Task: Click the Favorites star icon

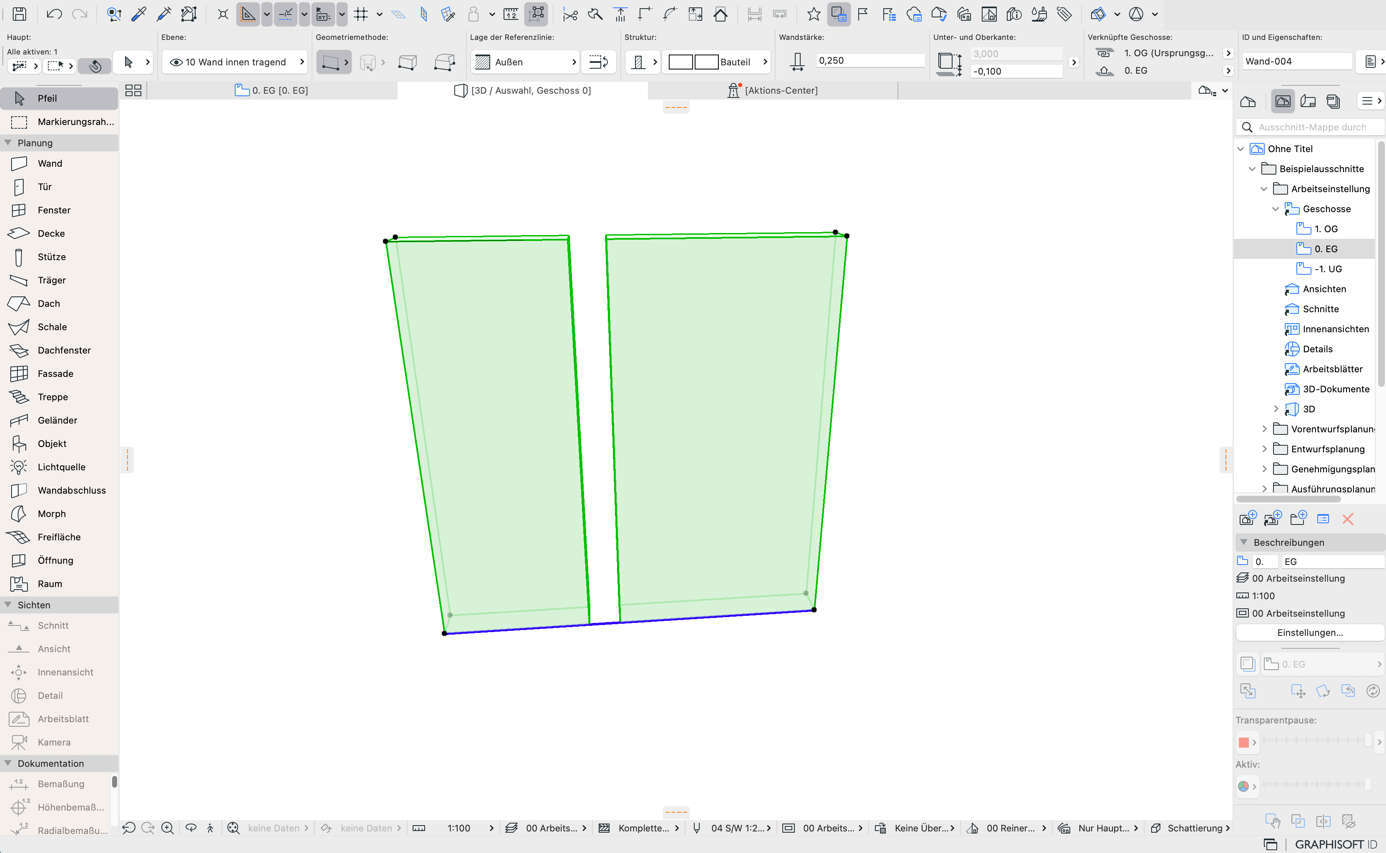Action: 814,14
